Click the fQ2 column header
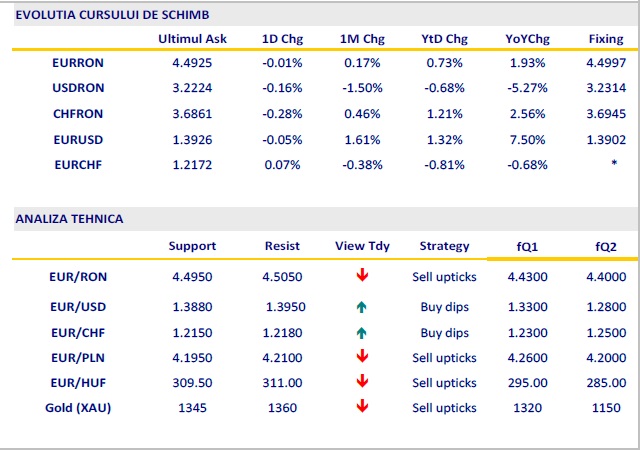This screenshot has height=450, width=640. pyautogui.click(x=606, y=246)
